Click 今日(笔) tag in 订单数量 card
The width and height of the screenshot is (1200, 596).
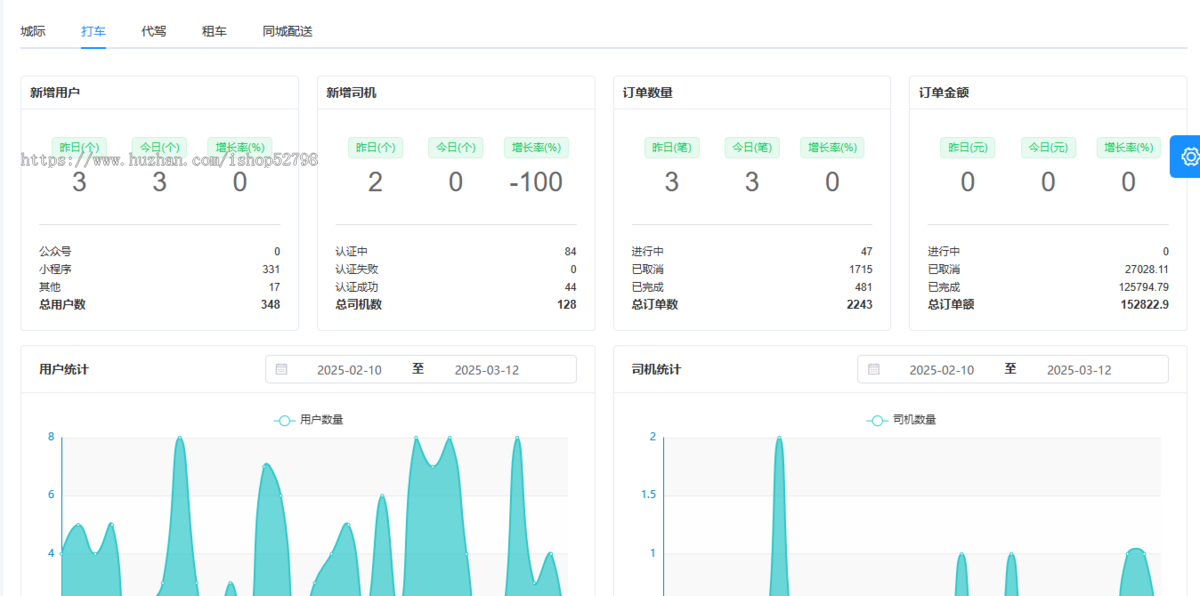point(752,148)
